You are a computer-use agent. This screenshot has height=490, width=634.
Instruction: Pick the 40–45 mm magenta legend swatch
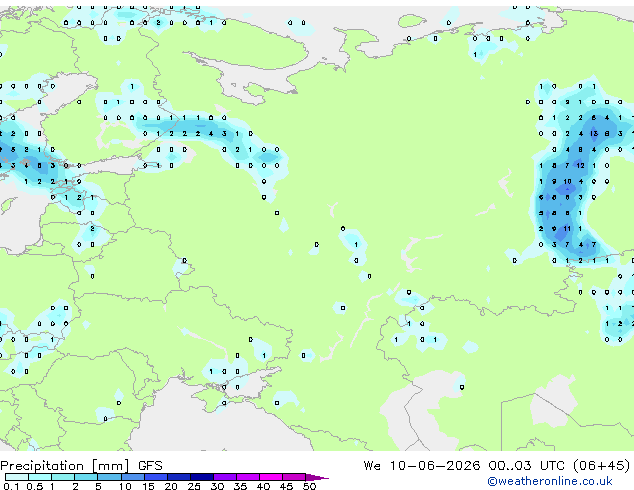tap(271, 477)
